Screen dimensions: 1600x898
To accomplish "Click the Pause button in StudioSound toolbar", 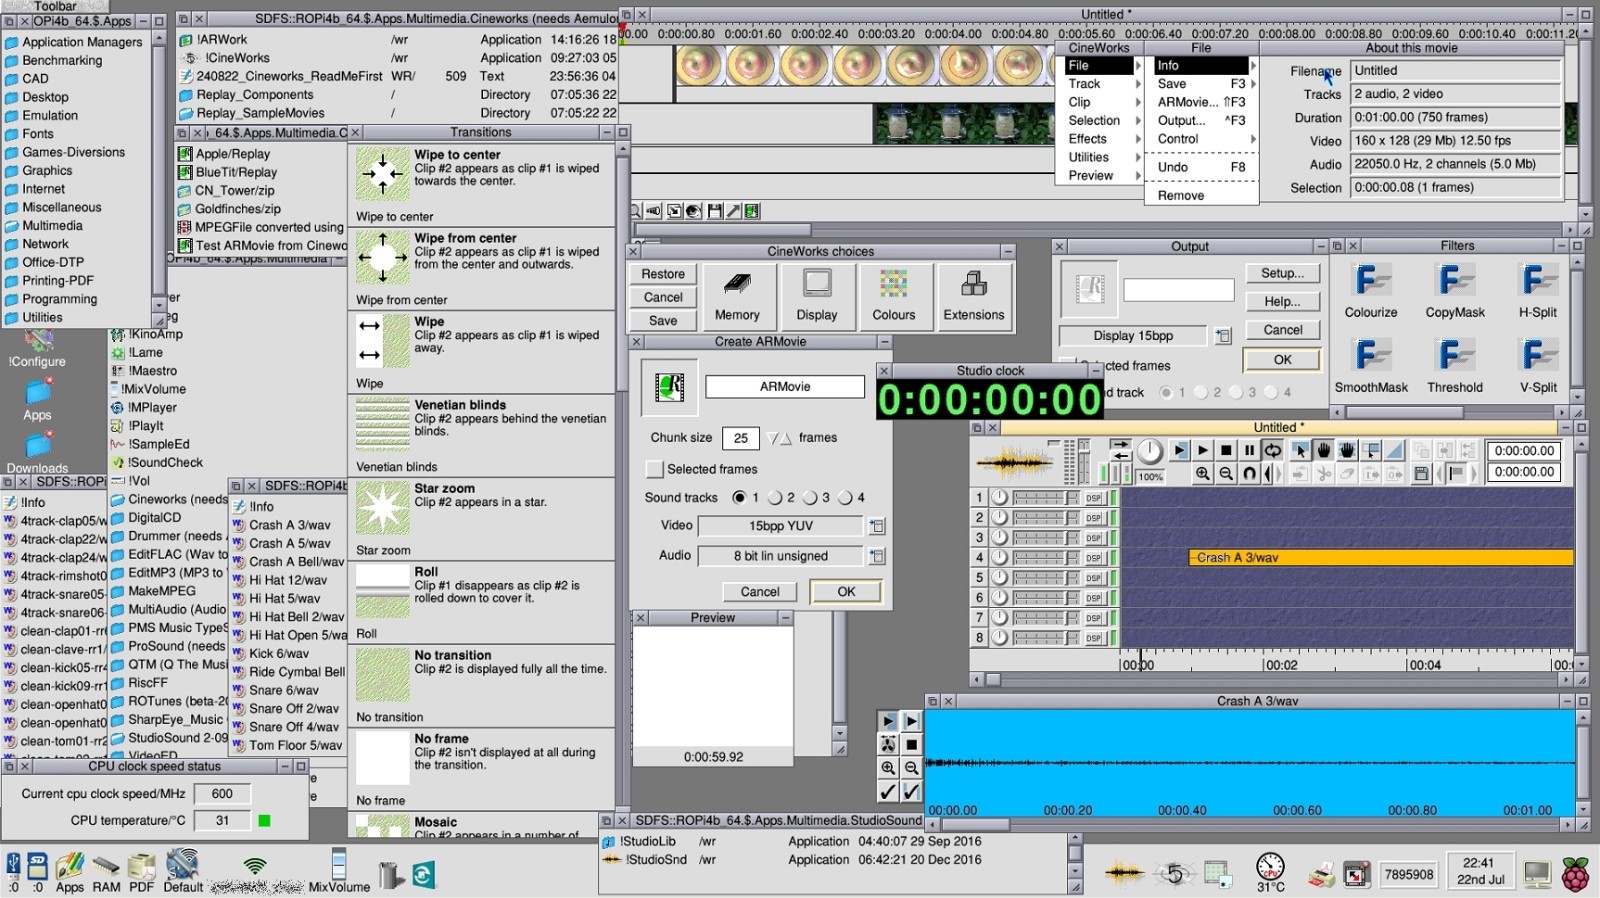I will click(x=1249, y=451).
